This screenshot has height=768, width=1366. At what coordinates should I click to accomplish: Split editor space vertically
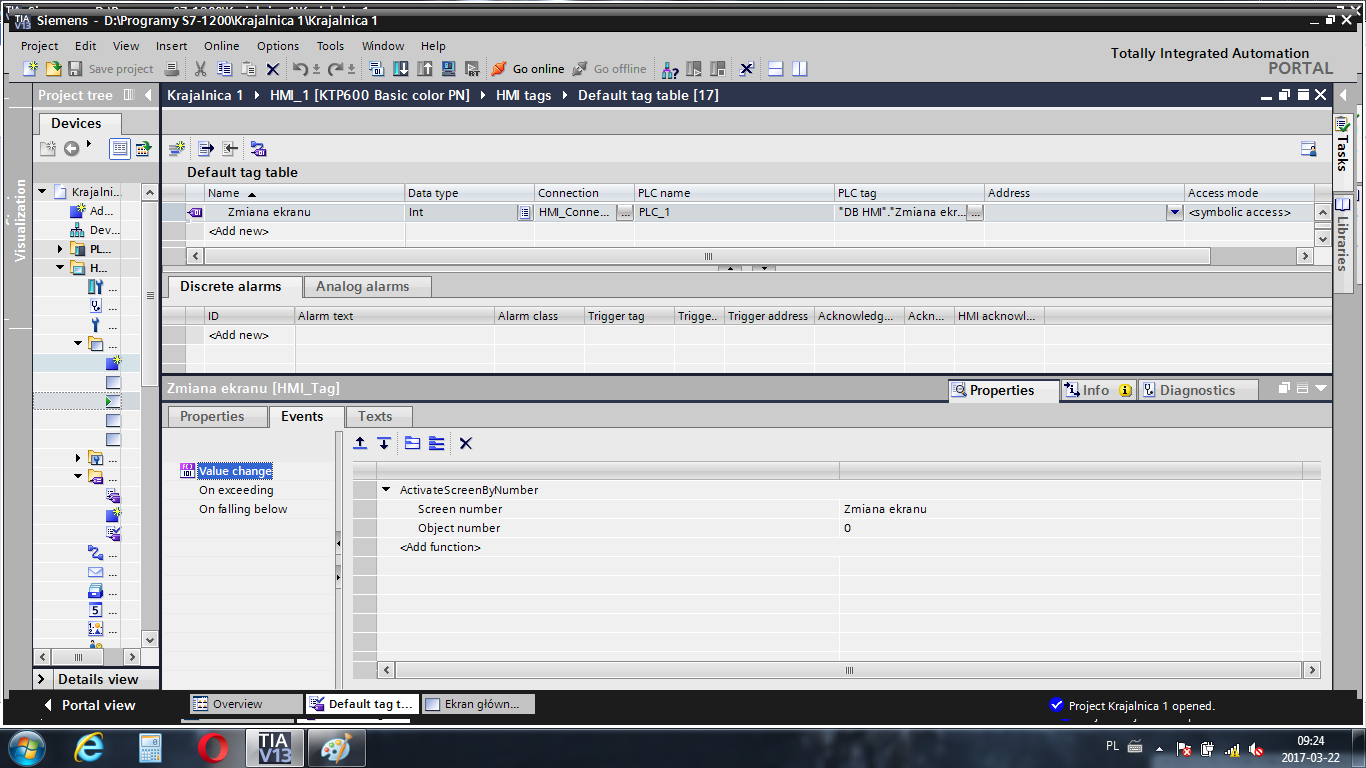point(799,69)
